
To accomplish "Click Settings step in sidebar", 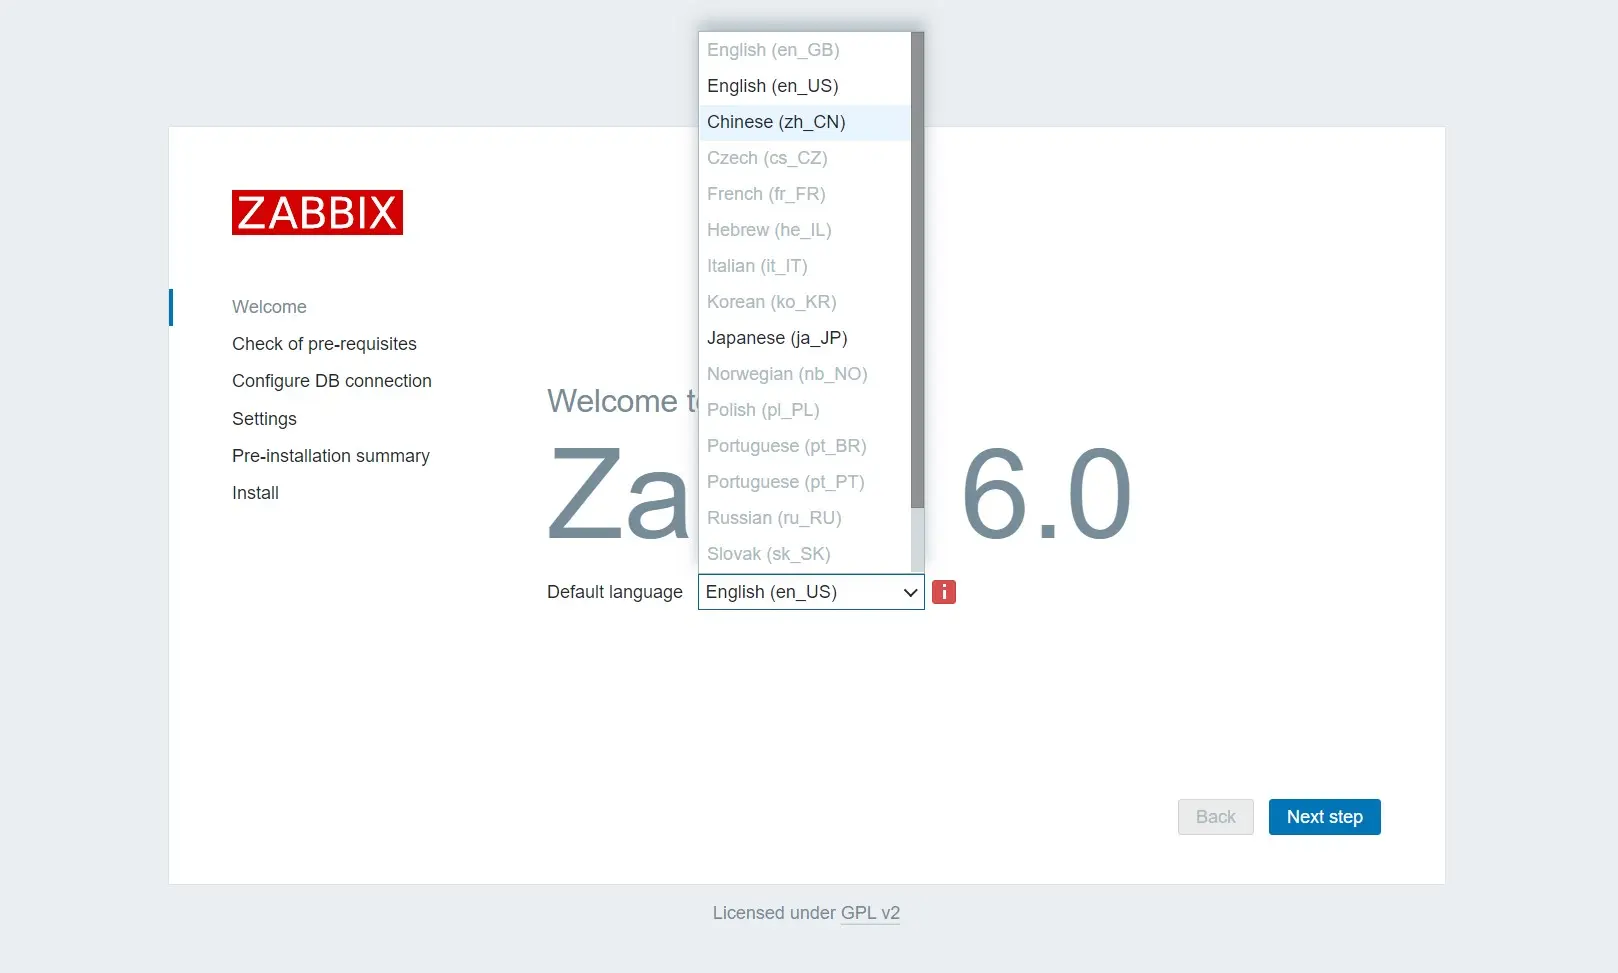I will (x=264, y=419).
